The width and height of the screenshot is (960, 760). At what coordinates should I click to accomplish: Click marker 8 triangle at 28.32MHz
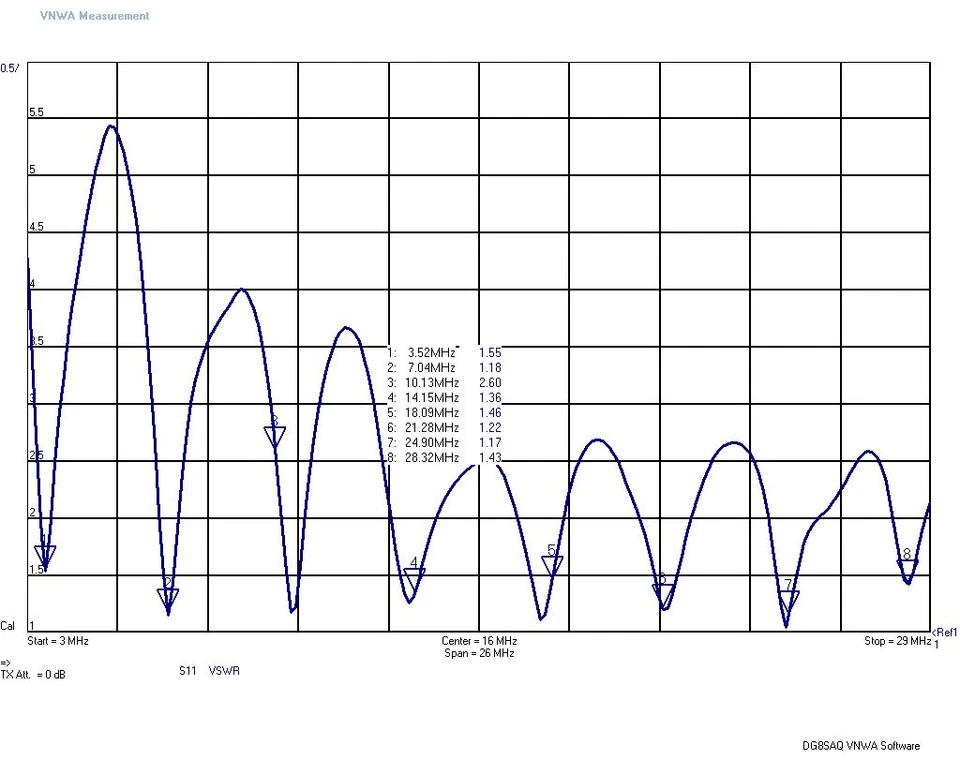907,569
